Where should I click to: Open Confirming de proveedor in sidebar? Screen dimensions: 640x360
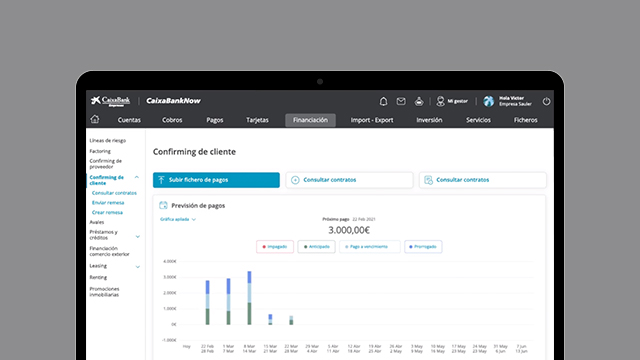pos(106,164)
